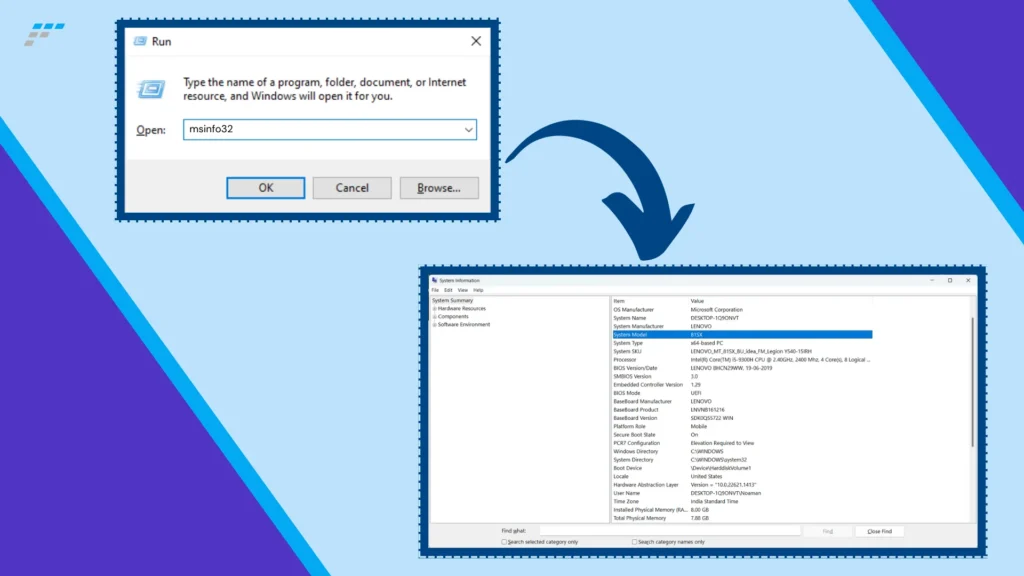Click the Browse... button in Run

(x=439, y=188)
